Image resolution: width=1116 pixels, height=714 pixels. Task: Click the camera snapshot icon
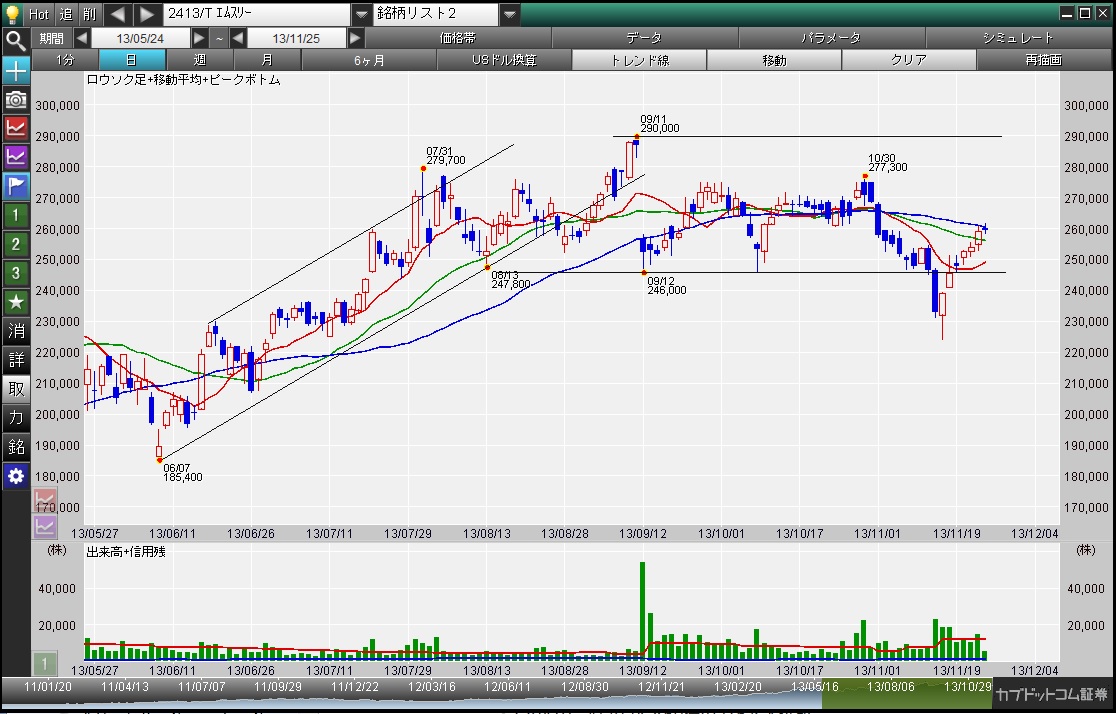point(16,99)
